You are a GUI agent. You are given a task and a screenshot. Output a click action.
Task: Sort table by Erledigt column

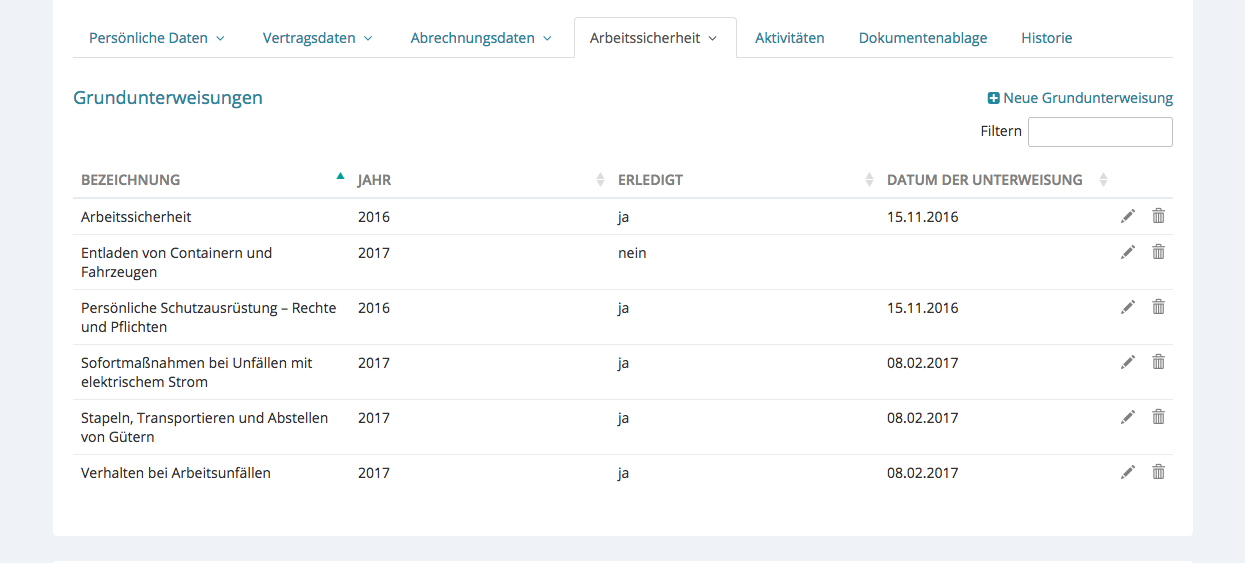coord(650,180)
